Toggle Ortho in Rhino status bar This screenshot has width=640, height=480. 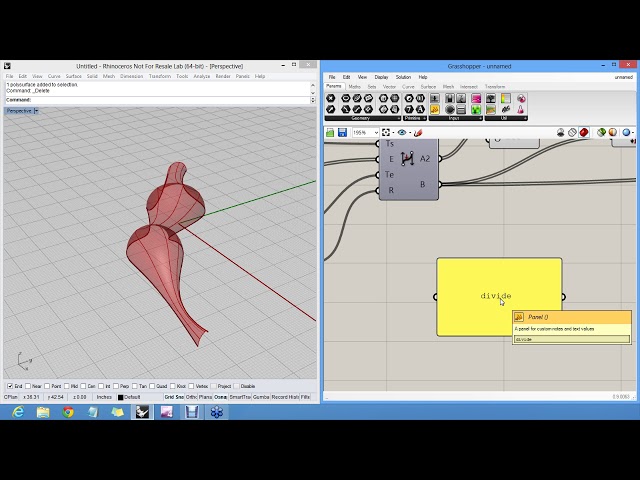click(x=191, y=397)
